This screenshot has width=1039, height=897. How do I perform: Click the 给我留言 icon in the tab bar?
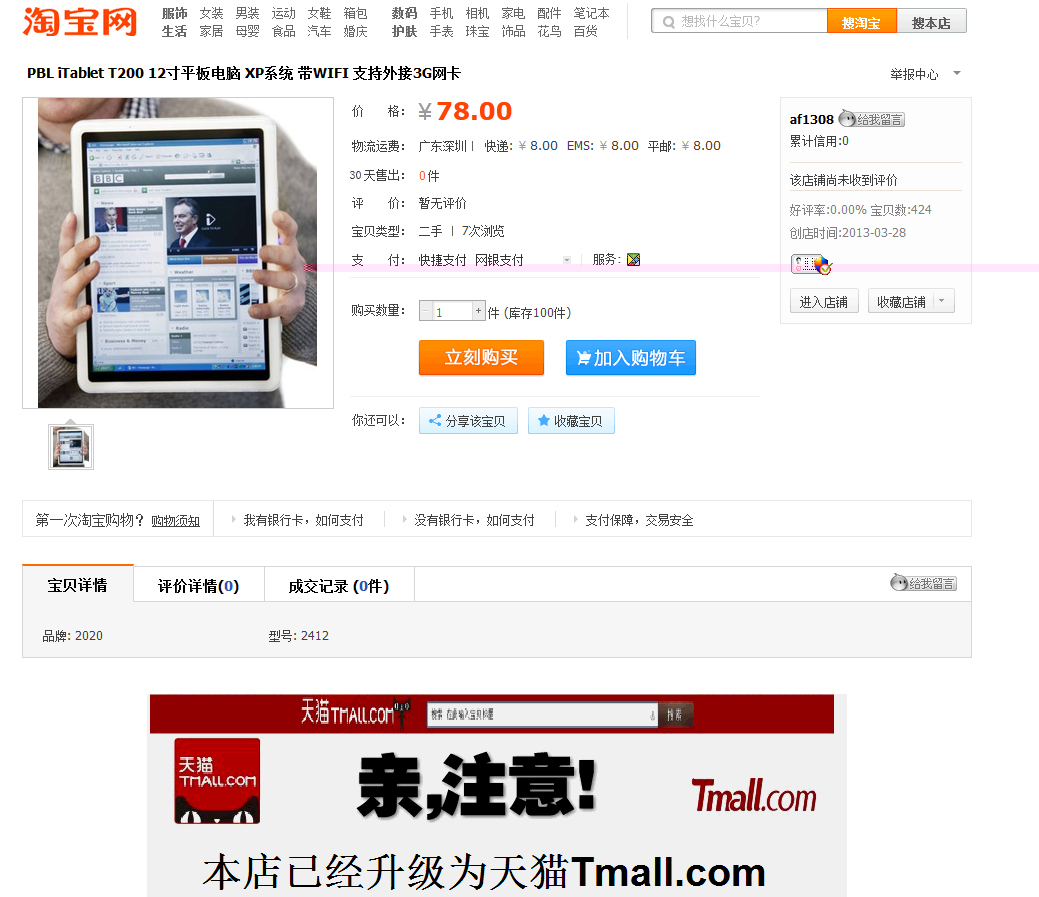[x=923, y=583]
